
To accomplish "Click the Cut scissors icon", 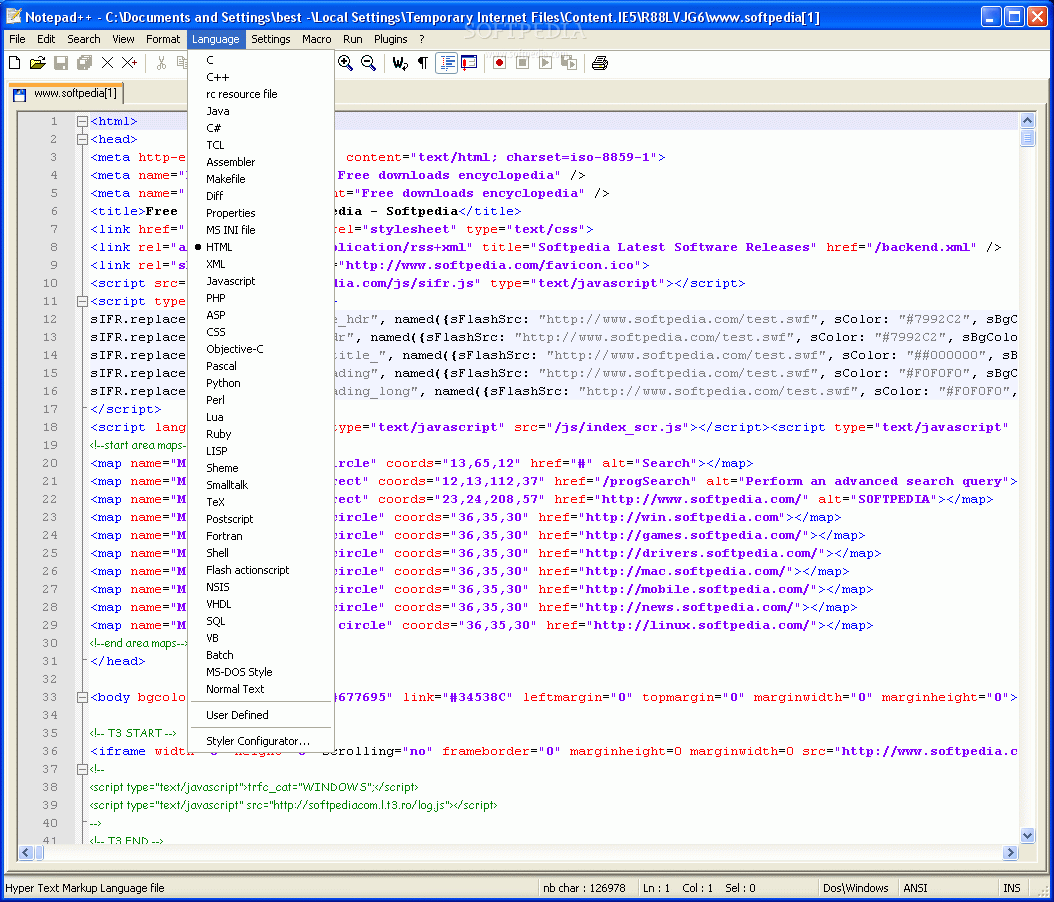I will (x=161, y=63).
